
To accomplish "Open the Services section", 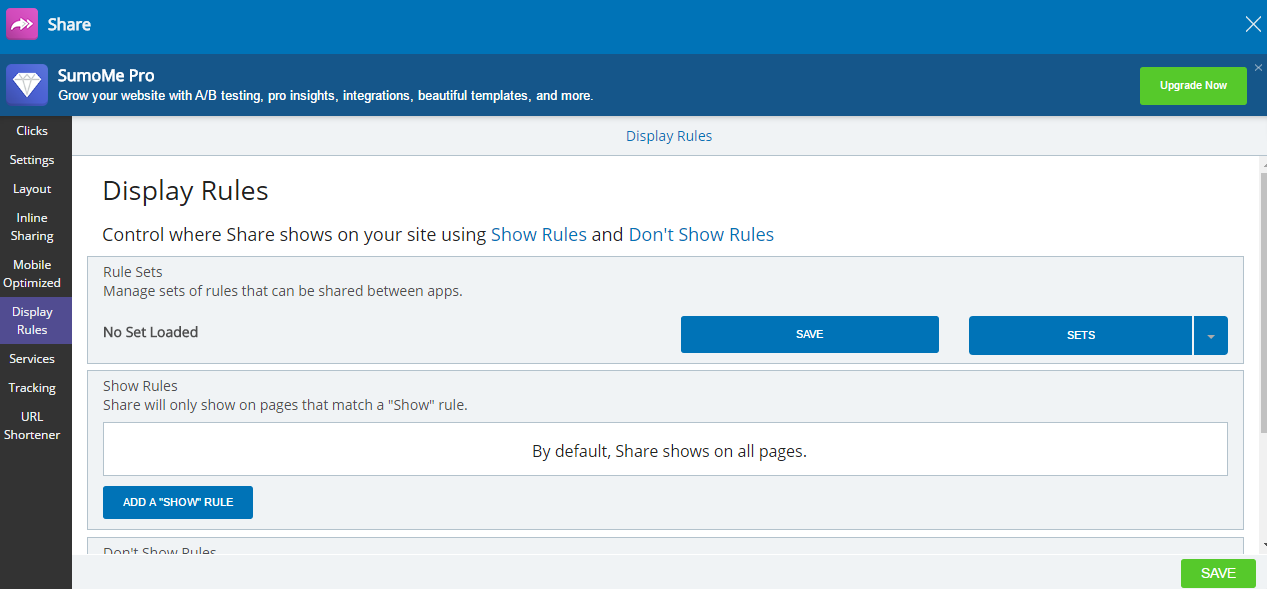I will point(32,359).
